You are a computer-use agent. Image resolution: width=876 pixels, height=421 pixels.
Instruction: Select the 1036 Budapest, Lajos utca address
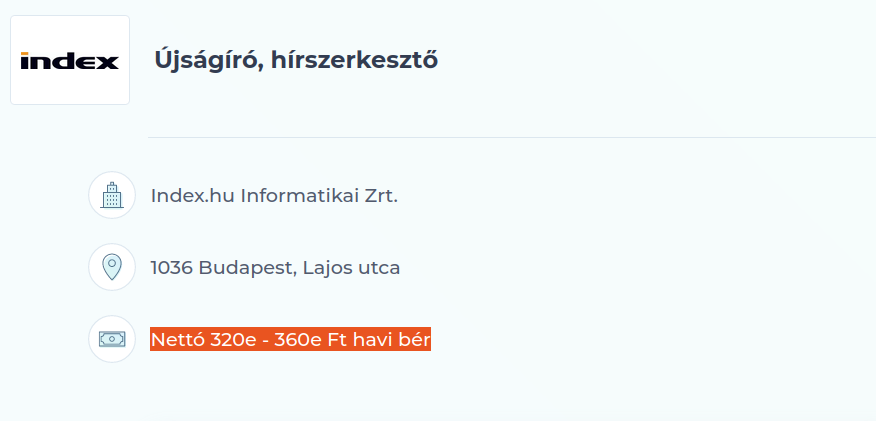click(275, 267)
